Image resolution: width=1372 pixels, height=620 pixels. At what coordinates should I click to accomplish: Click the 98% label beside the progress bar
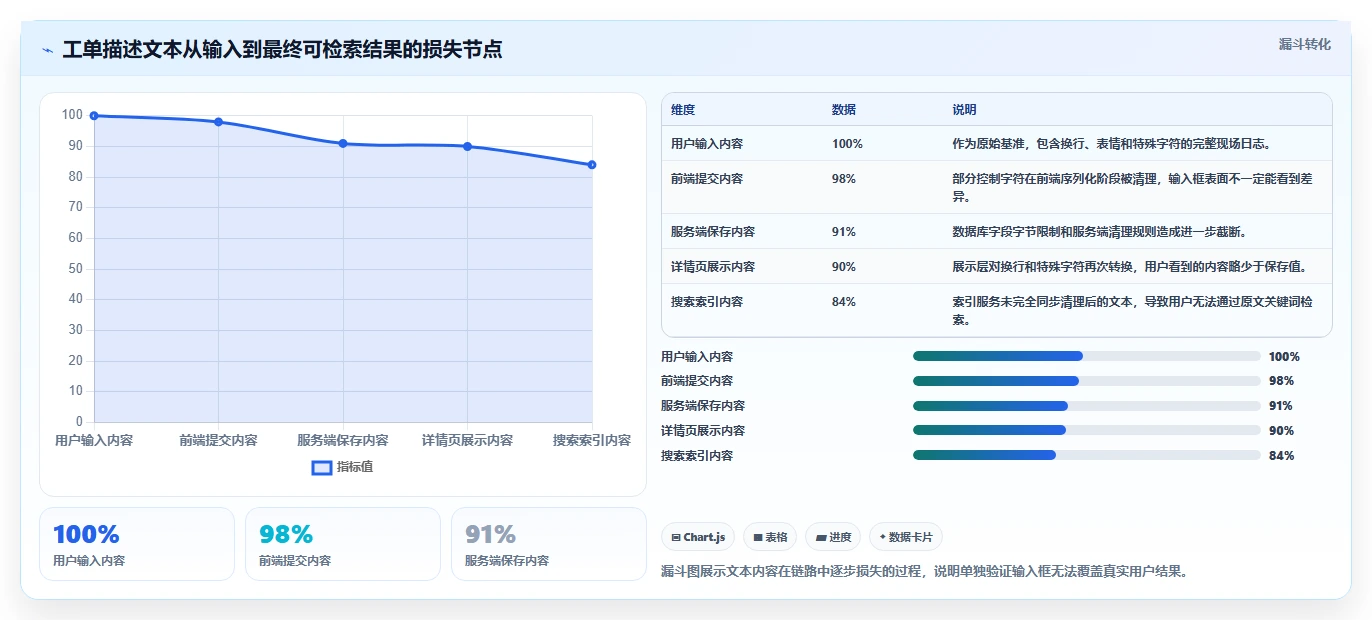(x=1281, y=381)
